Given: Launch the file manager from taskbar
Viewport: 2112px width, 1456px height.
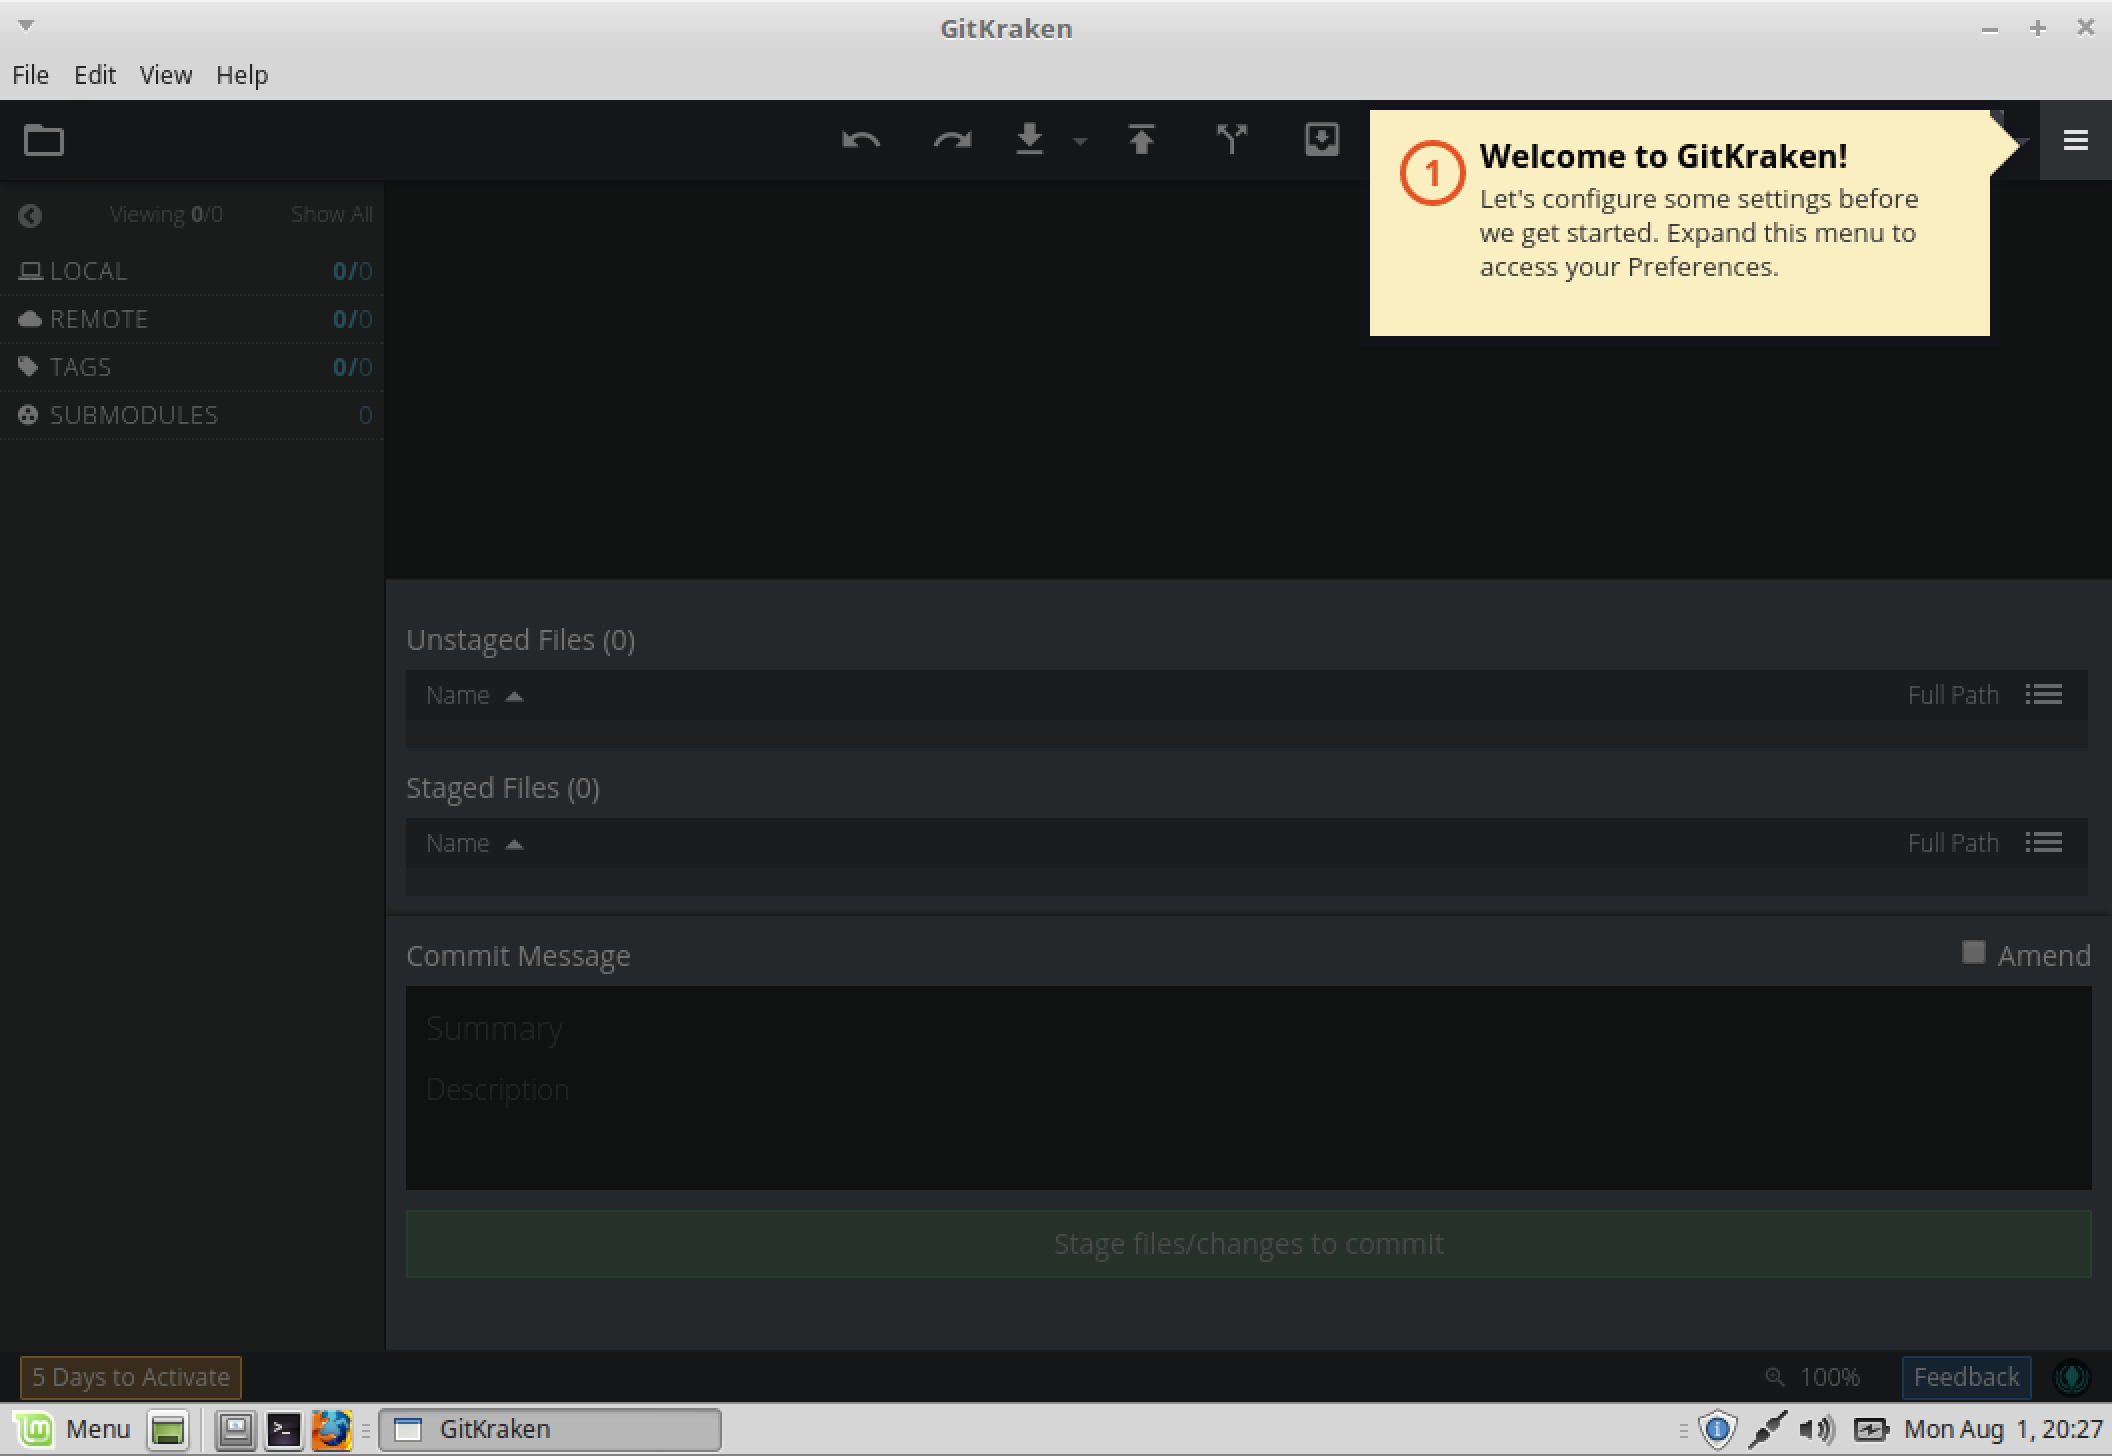Looking at the screenshot, I should click(236, 1430).
